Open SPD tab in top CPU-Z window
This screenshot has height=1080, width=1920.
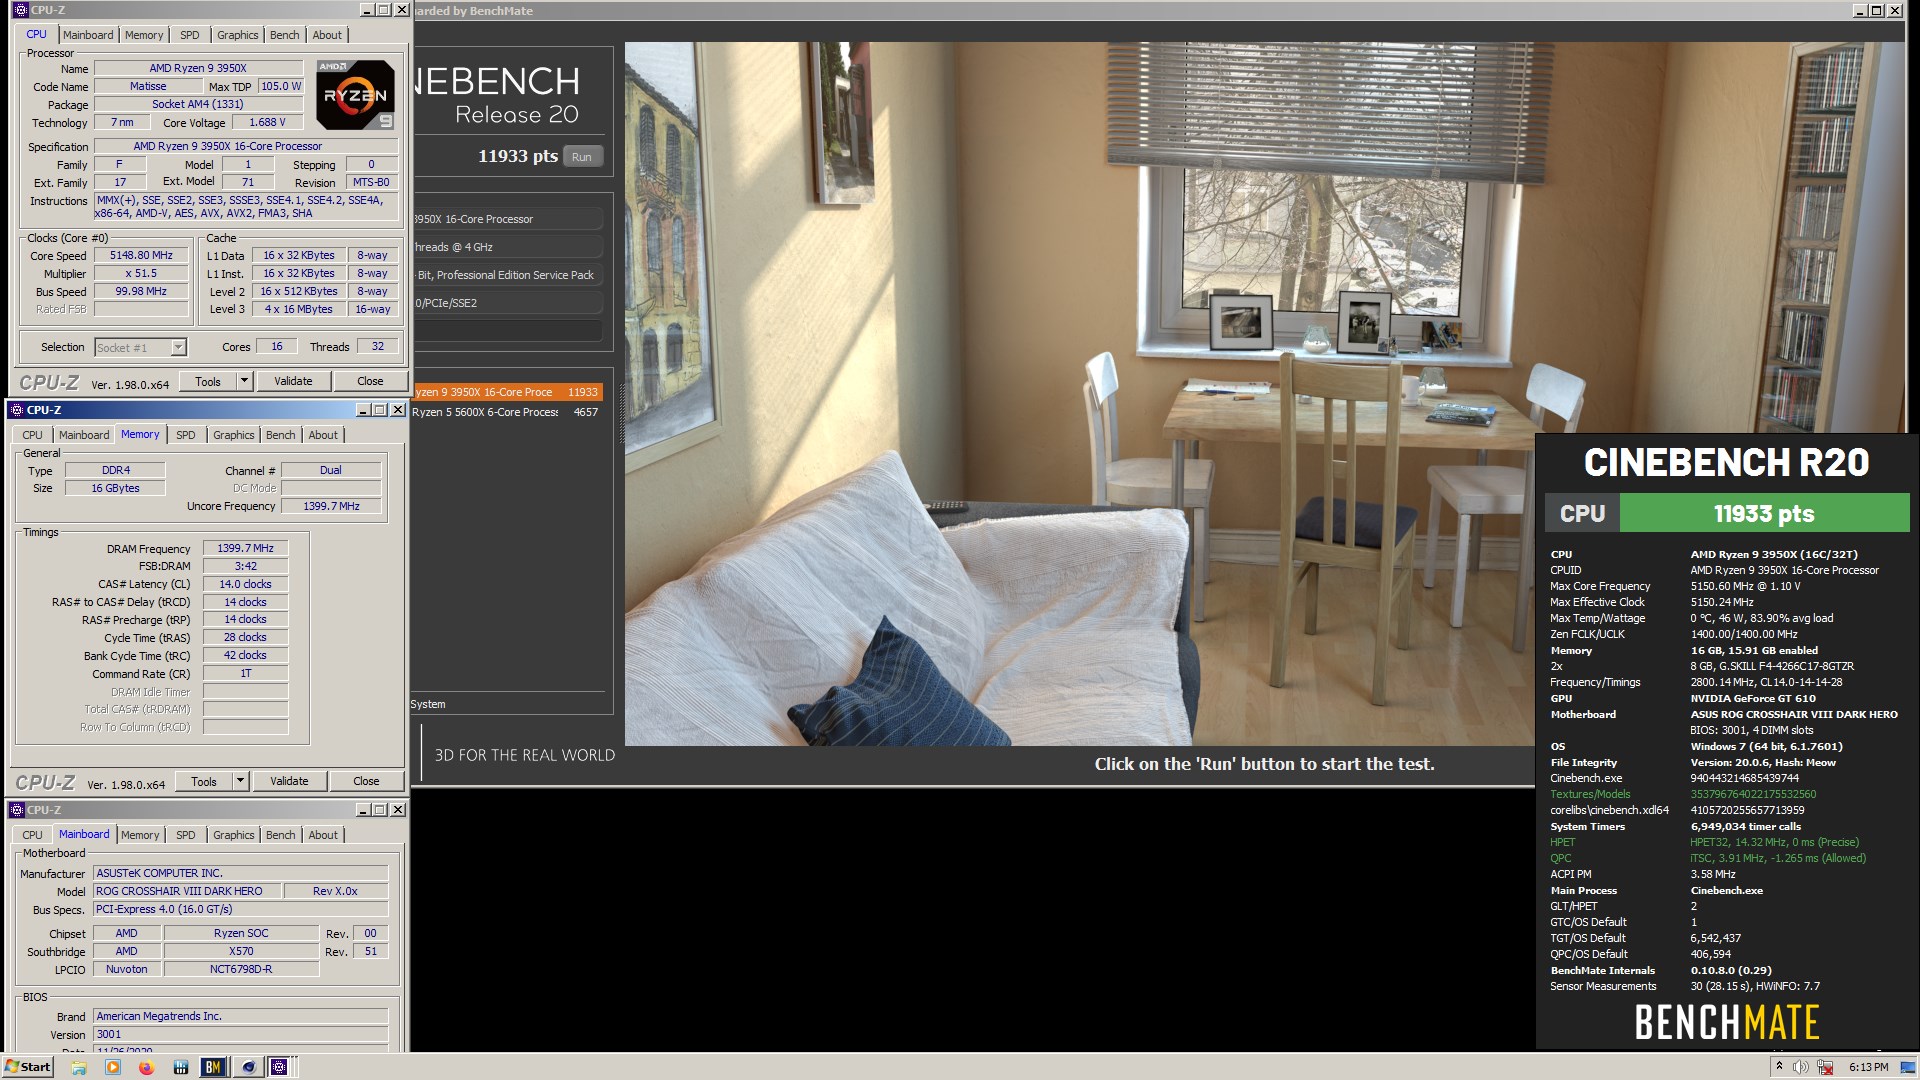(190, 35)
